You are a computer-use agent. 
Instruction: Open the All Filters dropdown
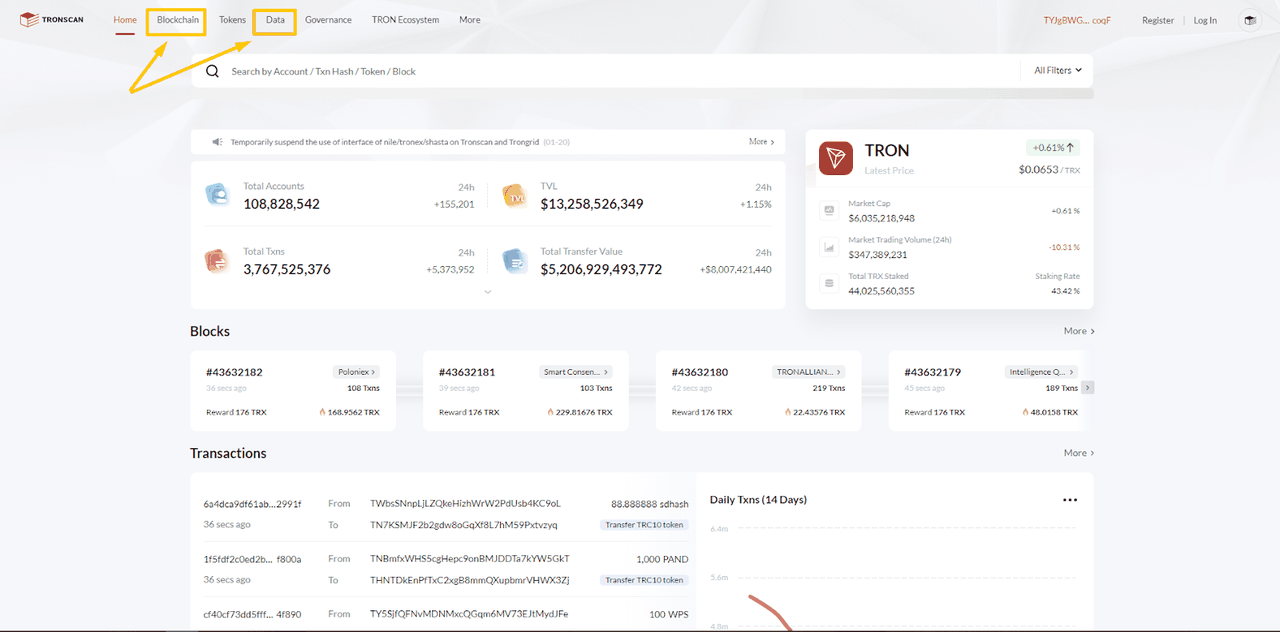[x=1057, y=70]
